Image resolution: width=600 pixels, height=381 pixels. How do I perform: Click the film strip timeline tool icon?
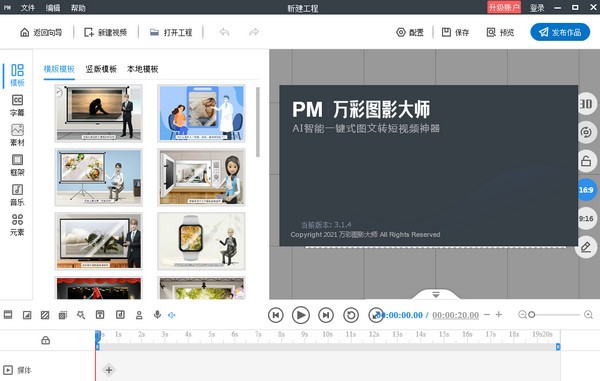click(x=8, y=315)
